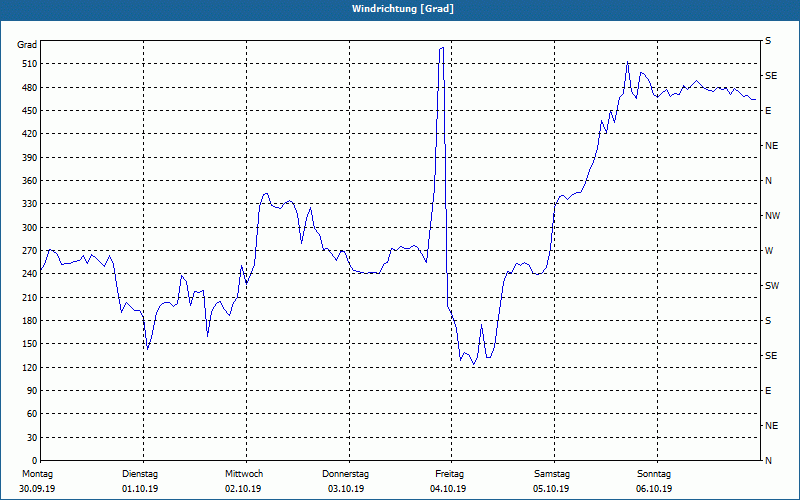Select the Donnerstag day label
The image size is (800, 500).
(345, 474)
